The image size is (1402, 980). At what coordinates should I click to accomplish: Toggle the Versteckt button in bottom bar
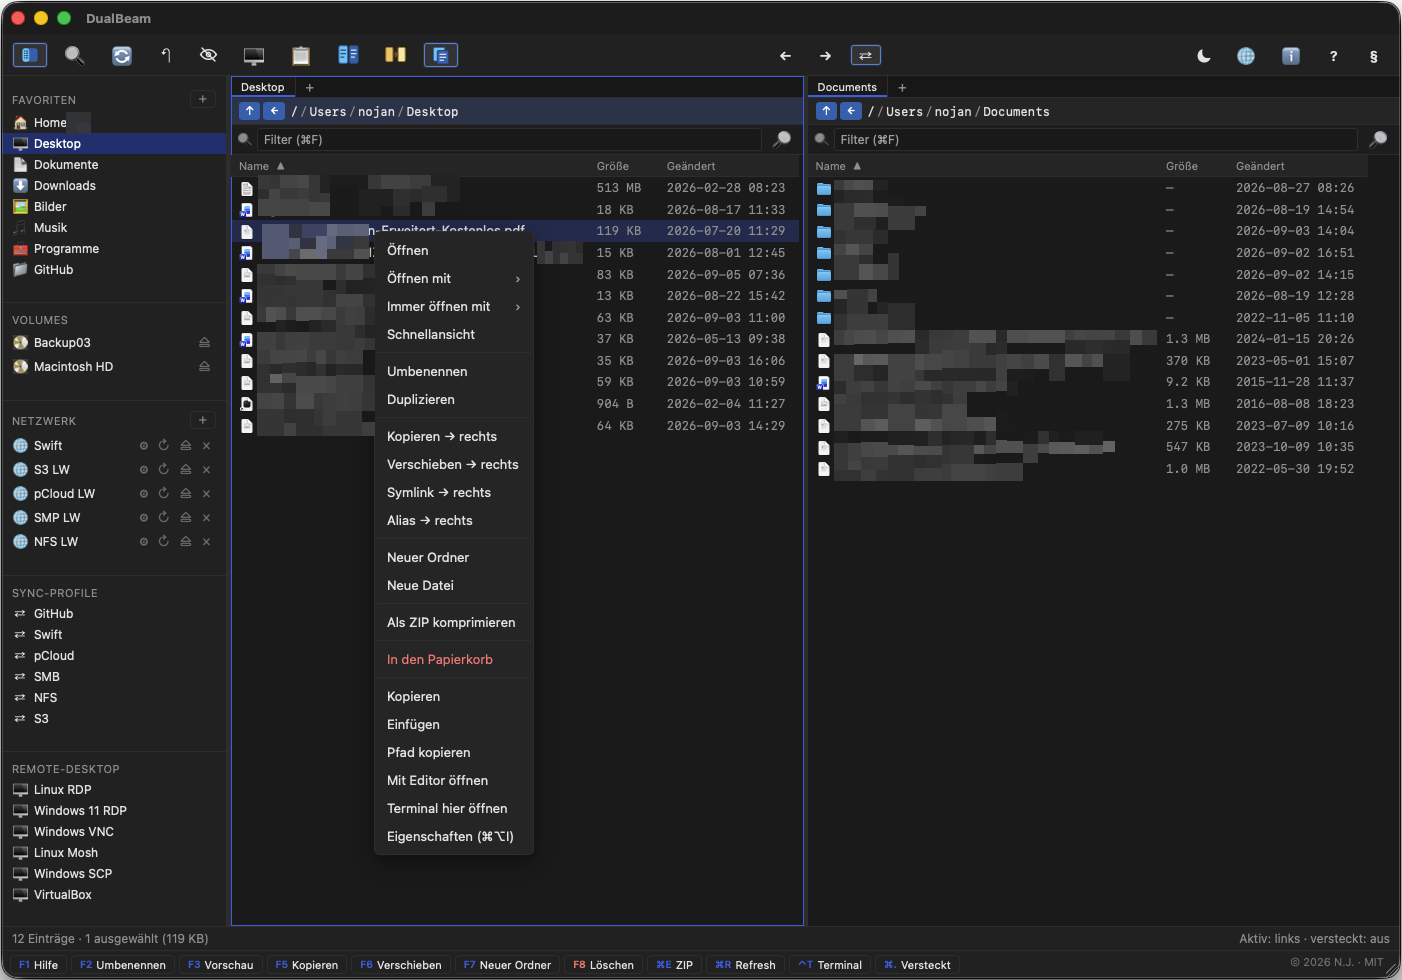[917, 965]
